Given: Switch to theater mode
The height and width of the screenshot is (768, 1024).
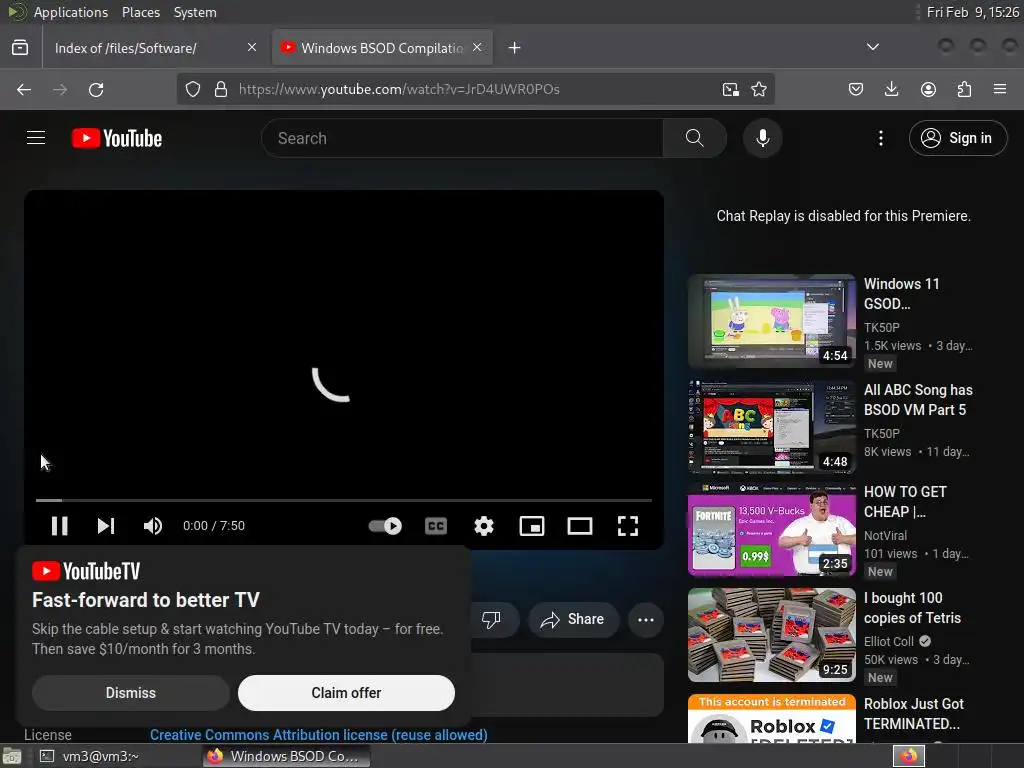Looking at the screenshot, I should coord(580,526).
